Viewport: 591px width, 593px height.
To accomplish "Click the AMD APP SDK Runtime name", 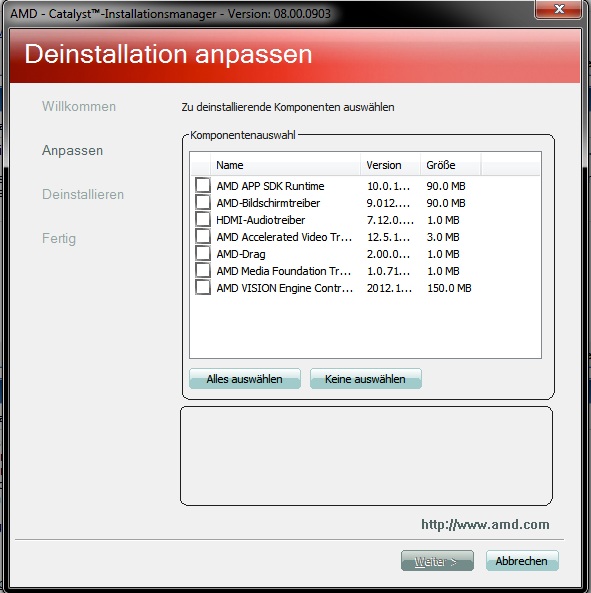I will (x=270, y=186).
